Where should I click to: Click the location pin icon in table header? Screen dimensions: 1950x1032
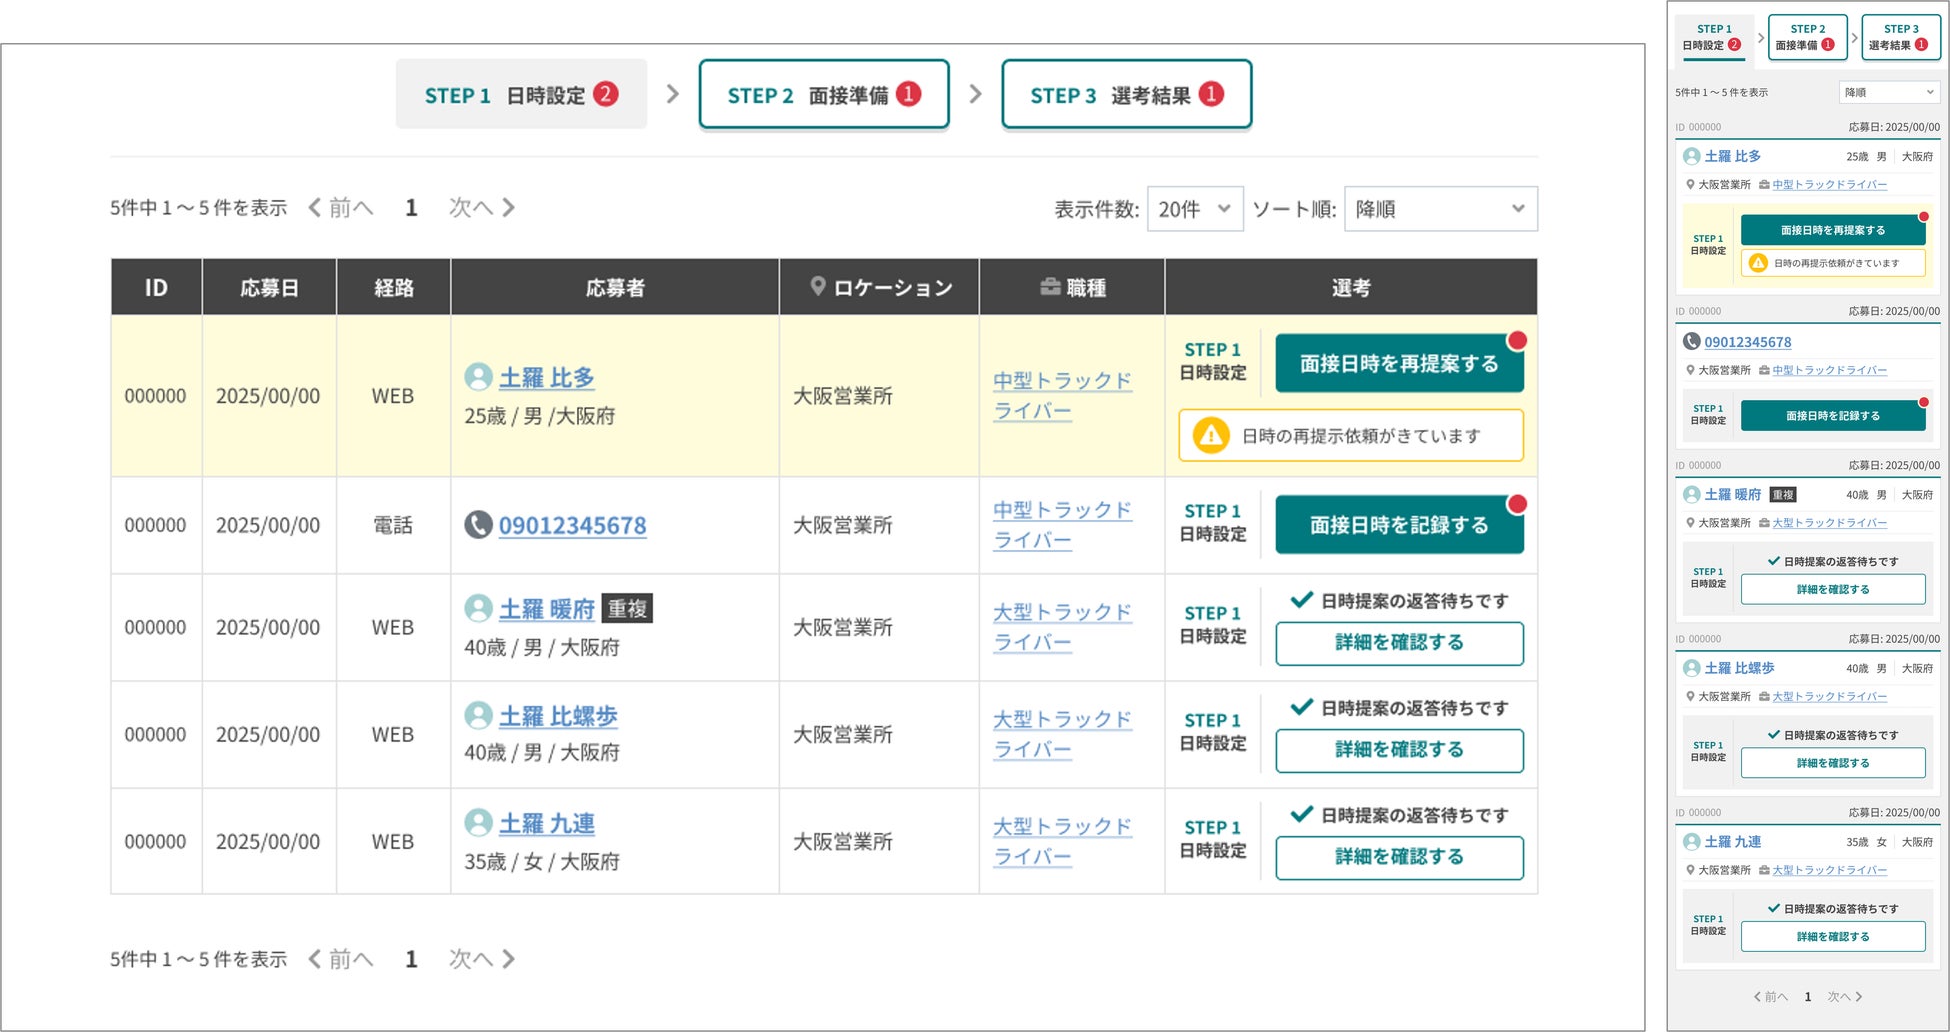point(817,287)
